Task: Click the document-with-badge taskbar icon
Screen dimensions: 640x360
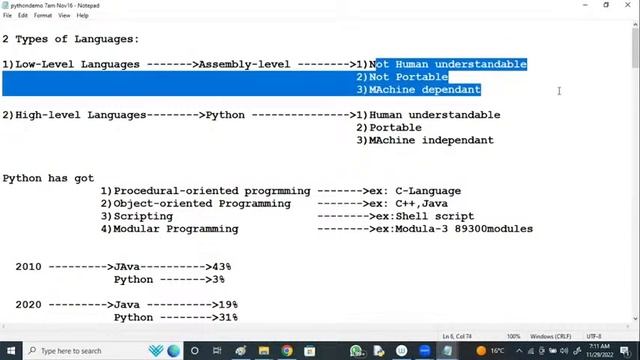Action: pos(379,351)
